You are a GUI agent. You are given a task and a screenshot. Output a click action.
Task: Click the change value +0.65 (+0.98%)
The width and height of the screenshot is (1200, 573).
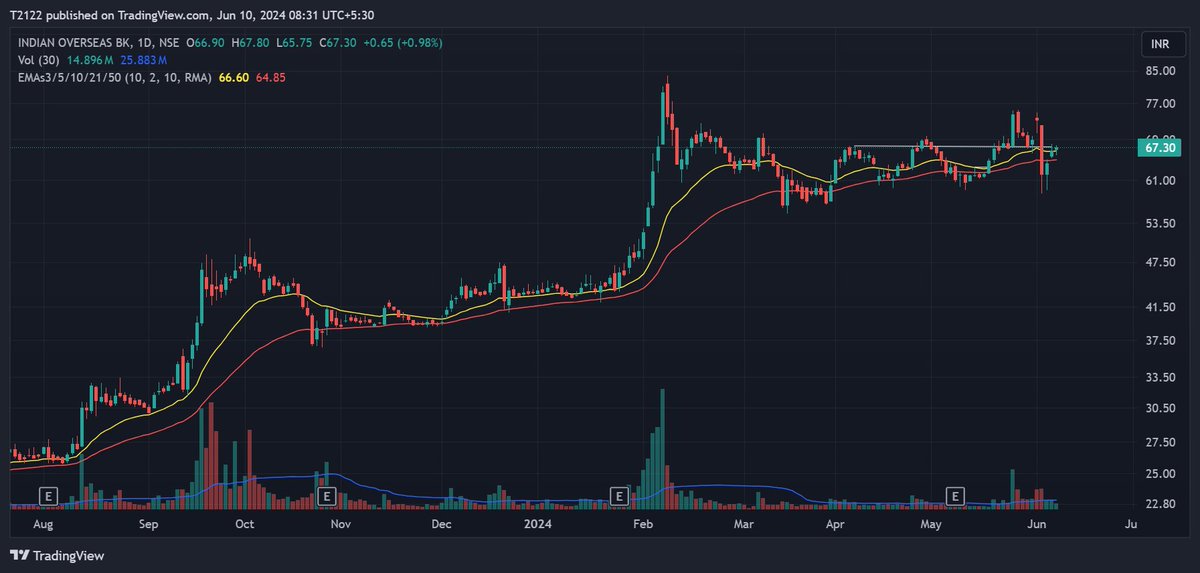click(404, 43)
